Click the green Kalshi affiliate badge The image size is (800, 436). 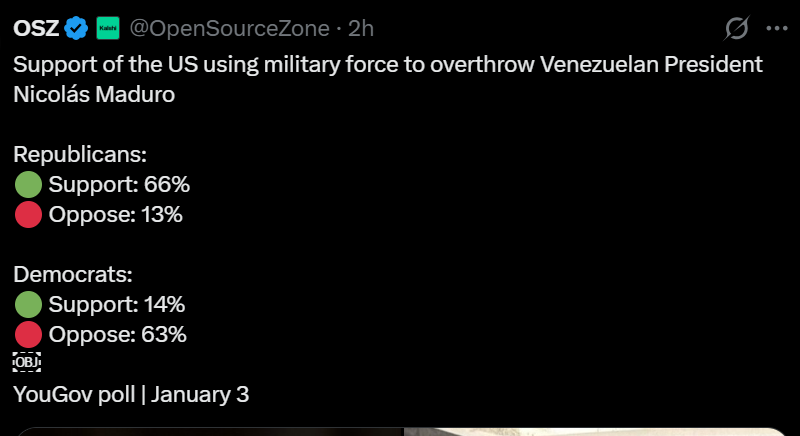click(108, 30)
